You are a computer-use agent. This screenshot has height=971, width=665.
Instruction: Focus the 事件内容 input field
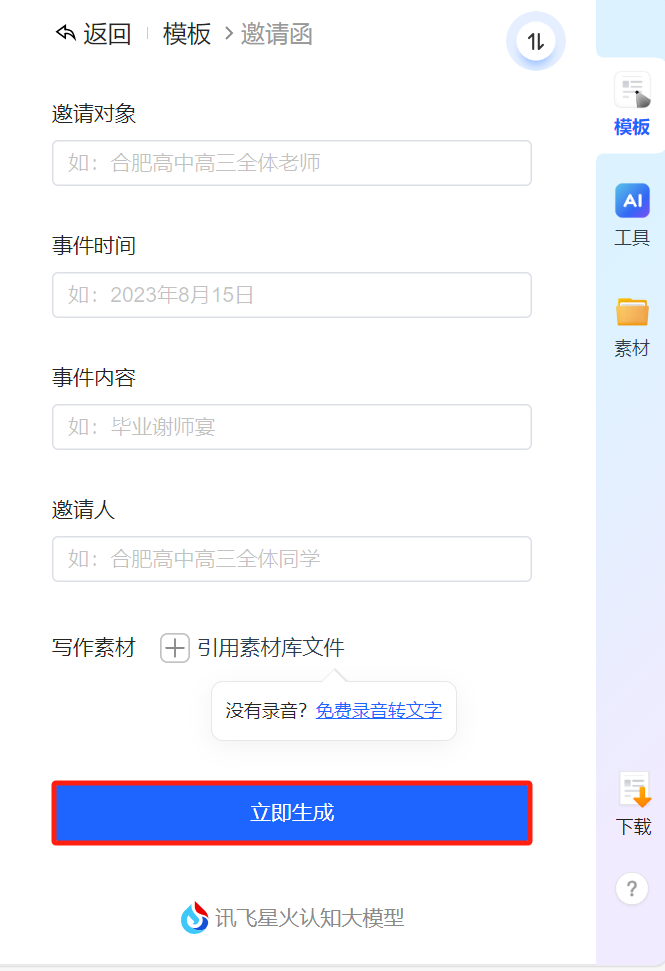point(292,427)
